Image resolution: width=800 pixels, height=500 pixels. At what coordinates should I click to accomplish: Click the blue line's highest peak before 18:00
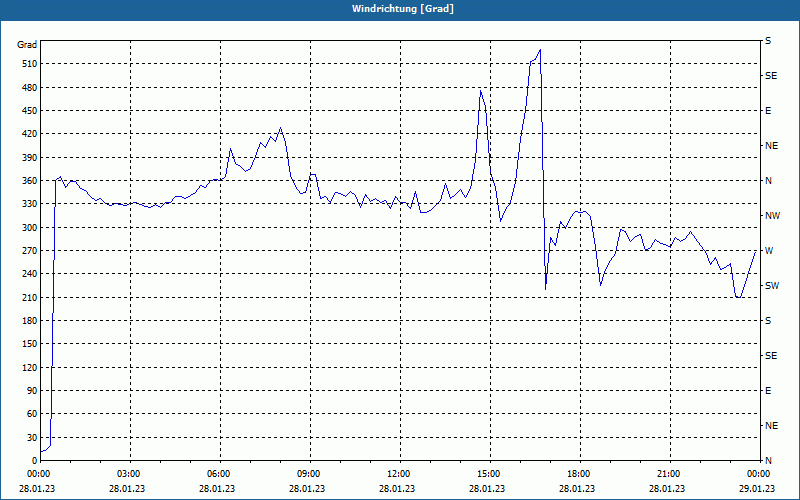(540, 50)
